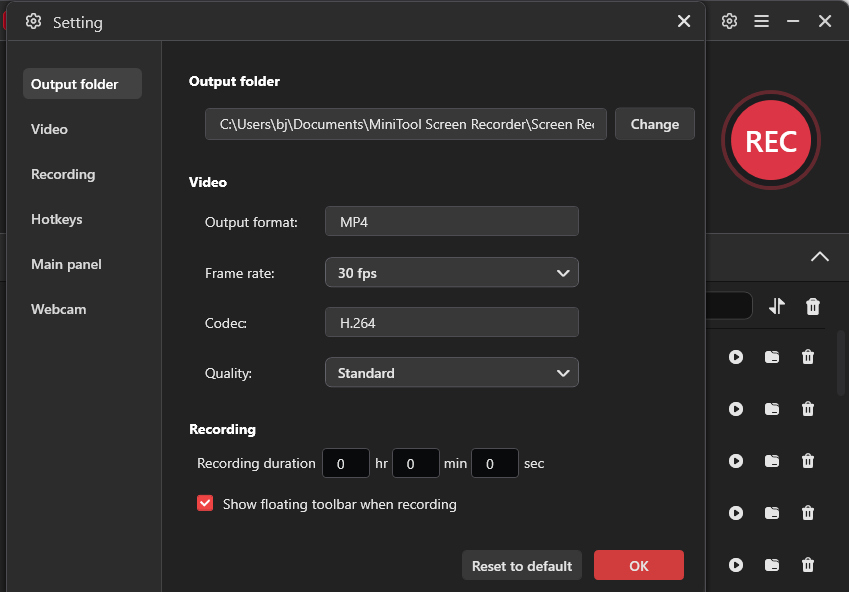Open the hamburger menu

(x=761, y=21)
